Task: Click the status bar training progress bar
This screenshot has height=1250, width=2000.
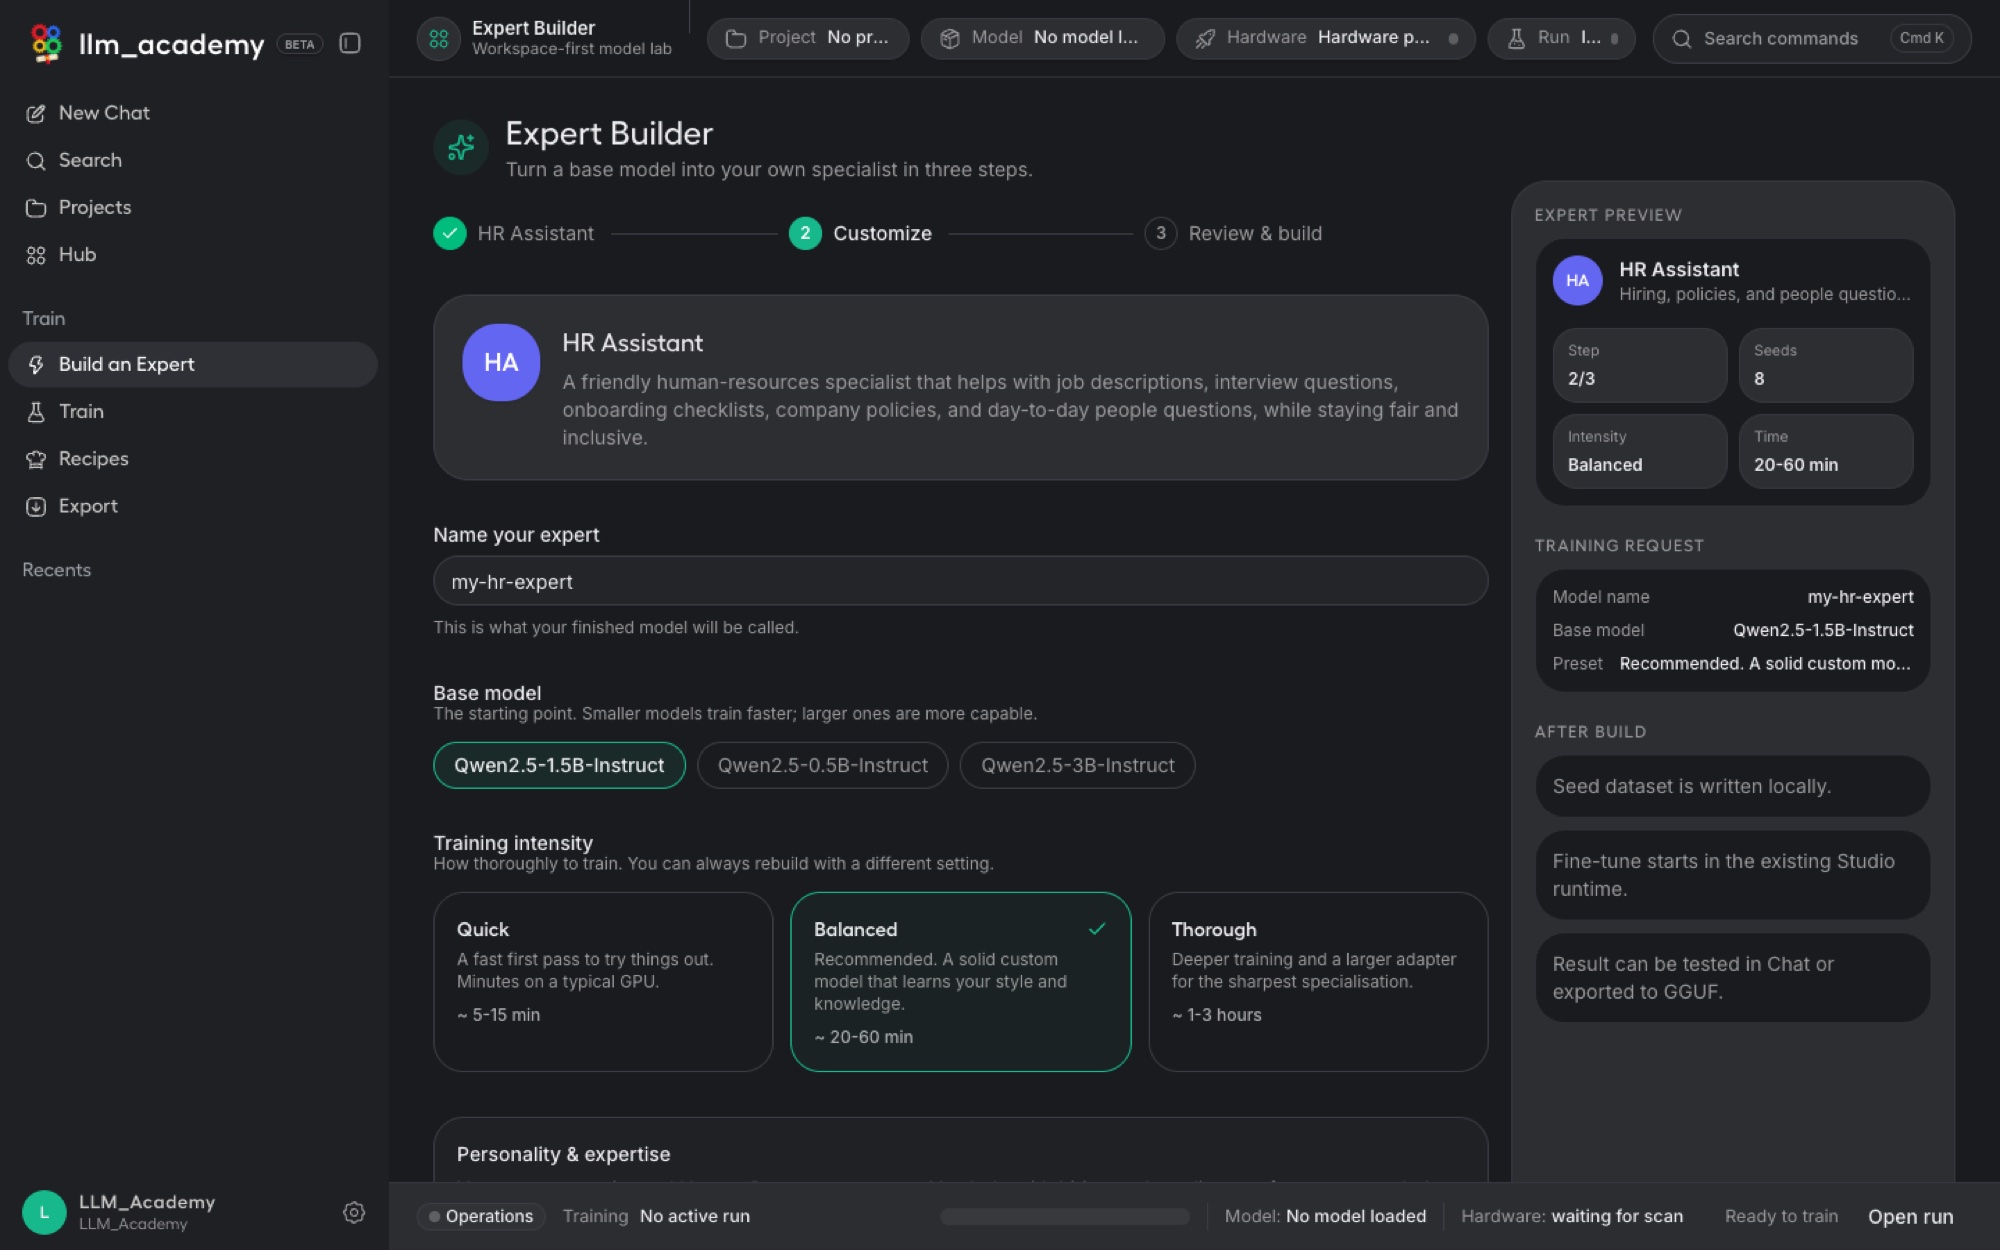Action: click(1064, 1216)
